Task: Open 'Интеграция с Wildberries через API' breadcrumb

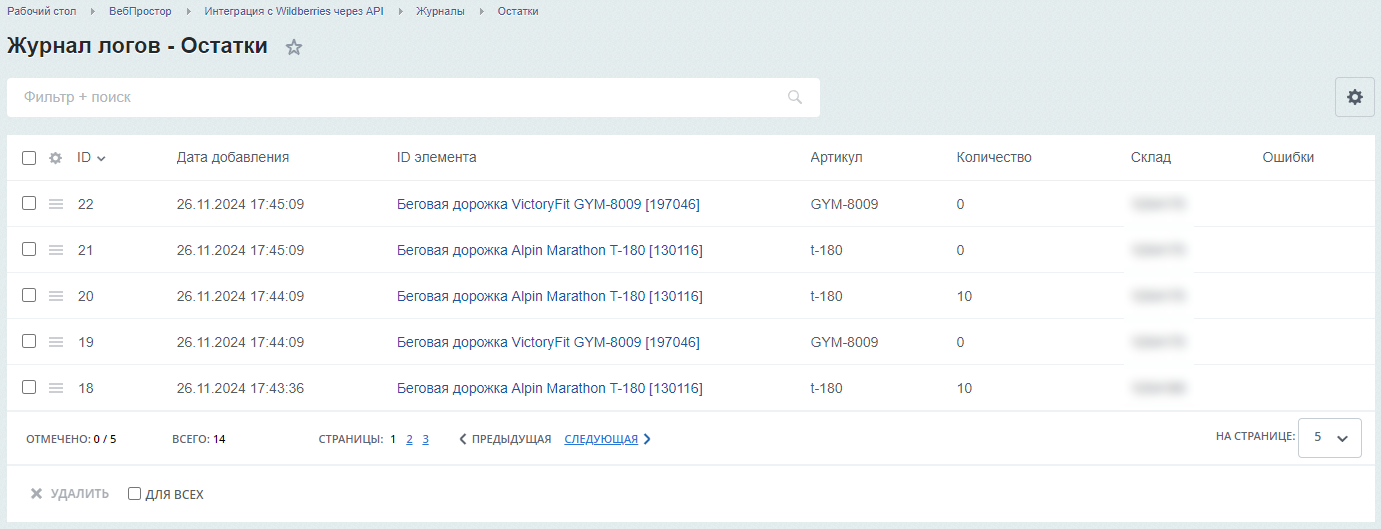Action: tap(294, 11)
